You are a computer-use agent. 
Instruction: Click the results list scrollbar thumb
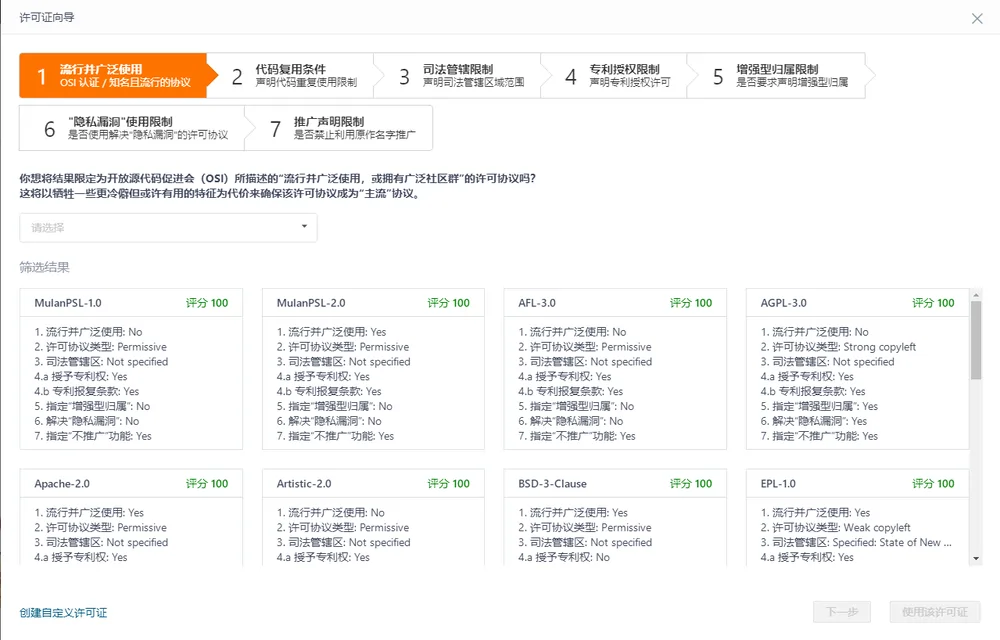click(976, 340)
